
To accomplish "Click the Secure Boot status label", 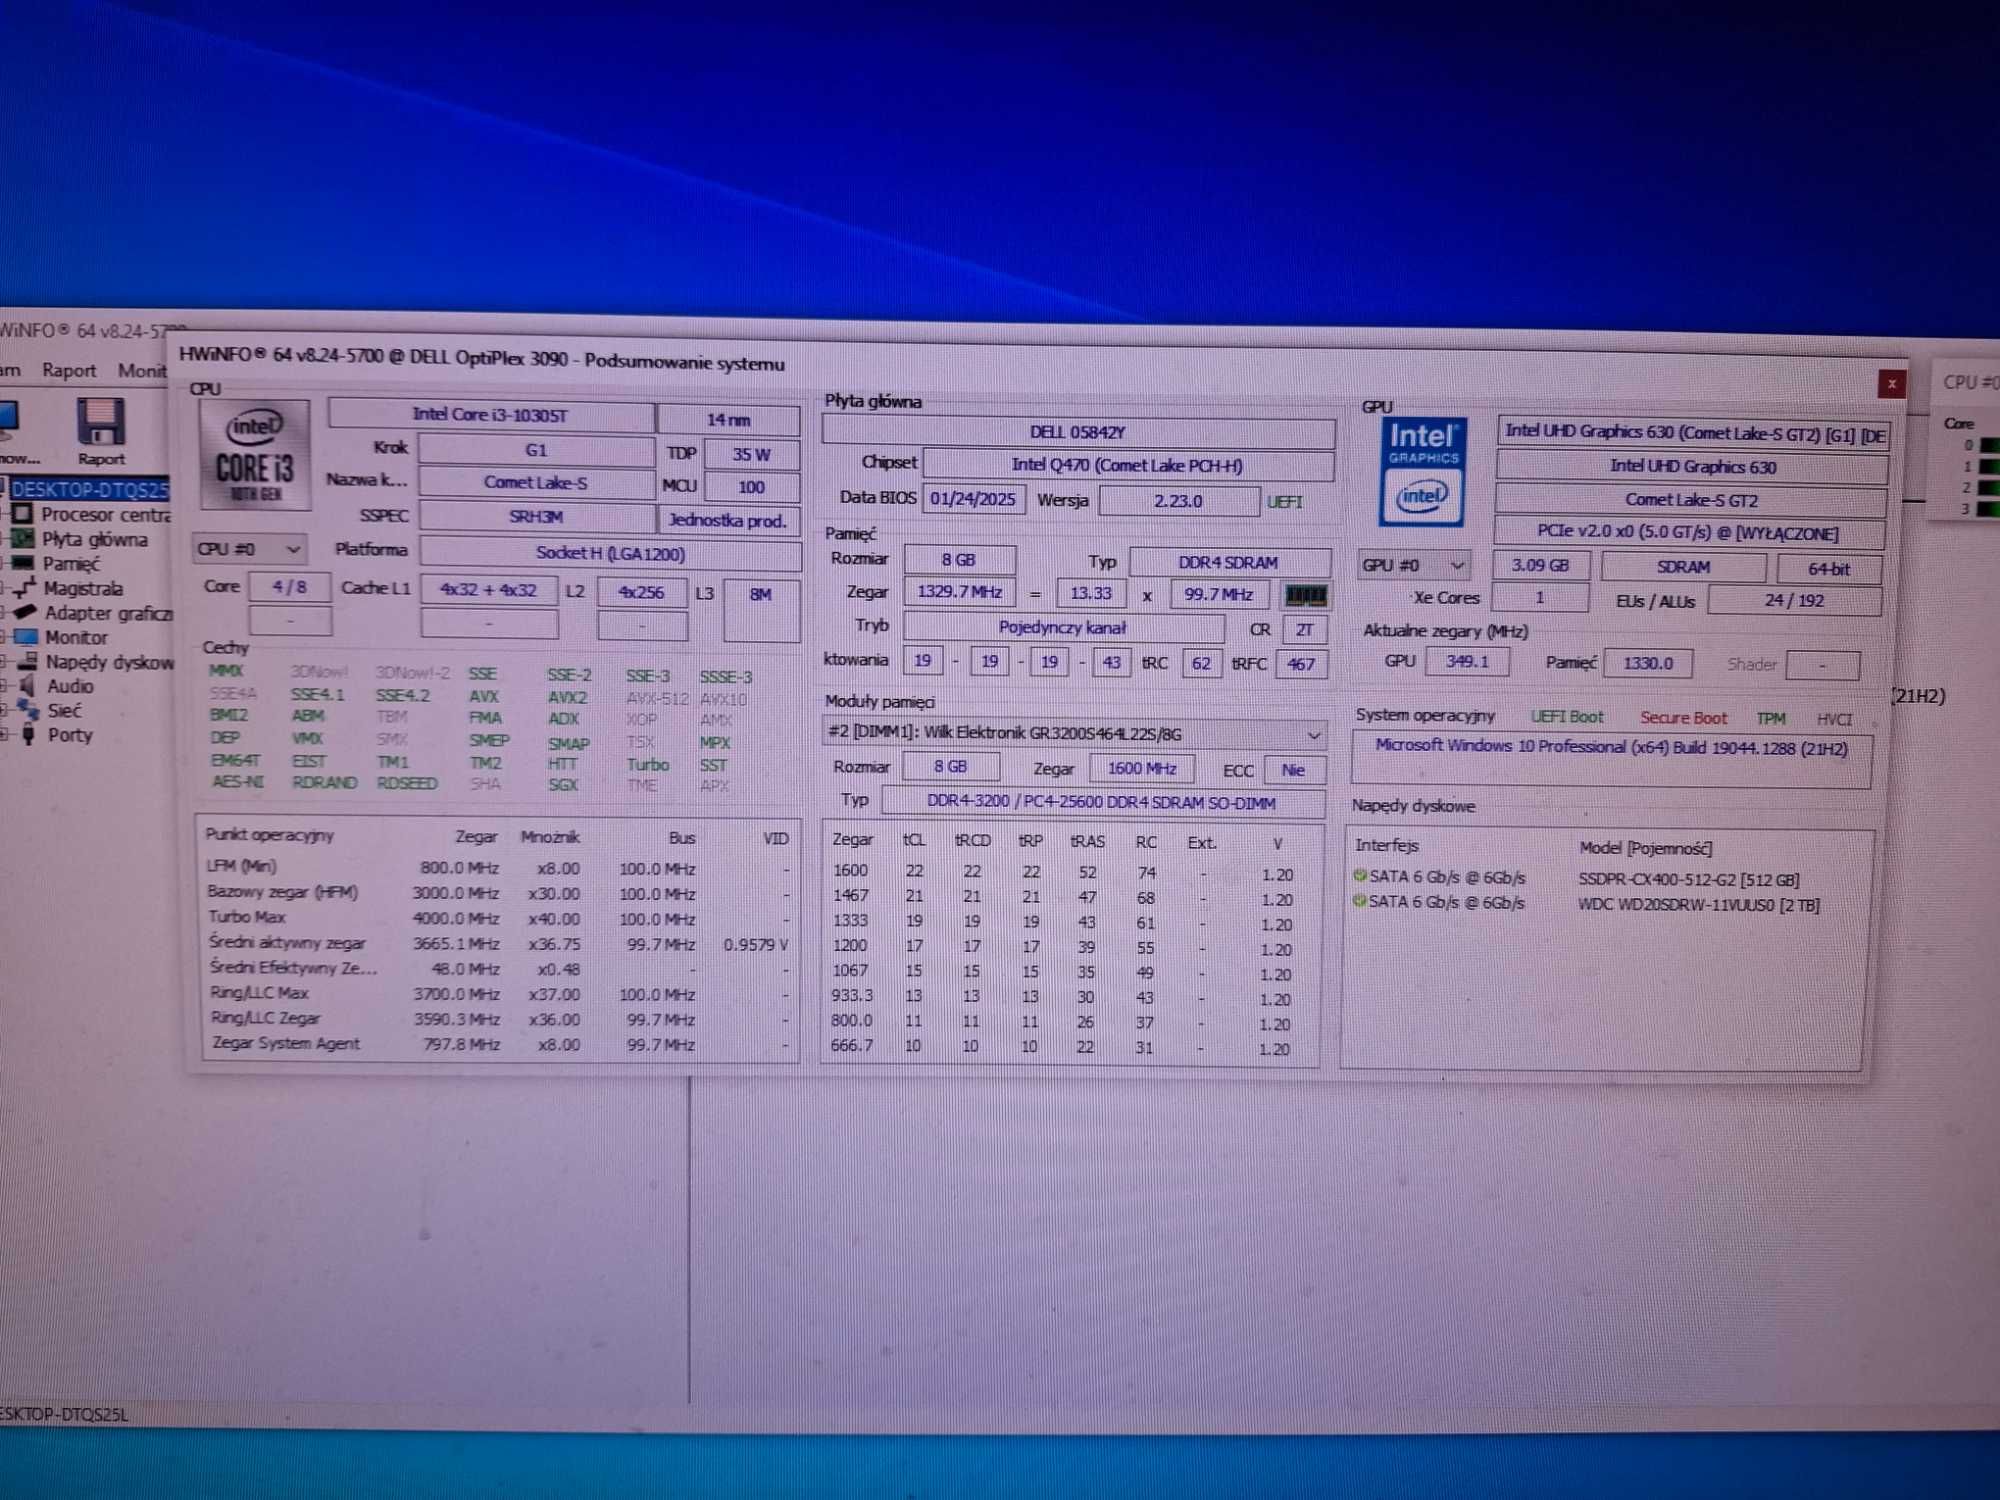I will click(1683, 718).
